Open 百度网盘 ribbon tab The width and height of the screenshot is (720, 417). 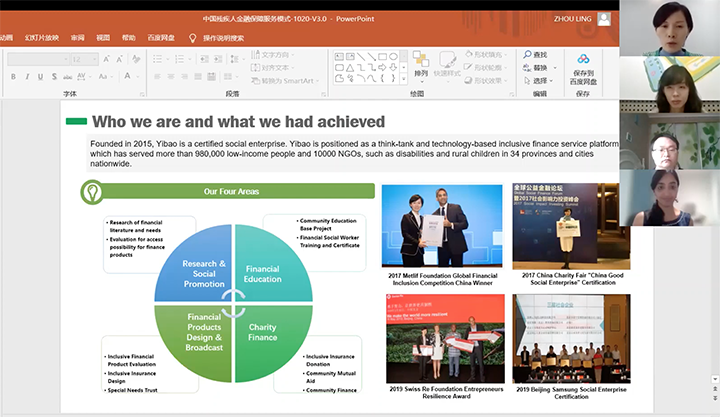tap(161, 38)
